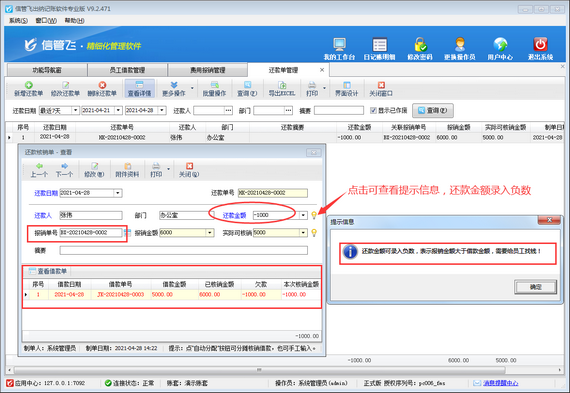Expand 最近7天 date range dropdown

click(75, 110)
